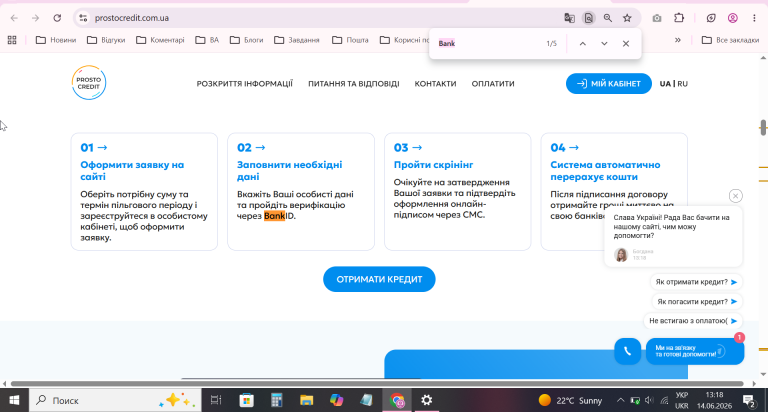Open Calculator from taskbar

click(x=277, y=400)
